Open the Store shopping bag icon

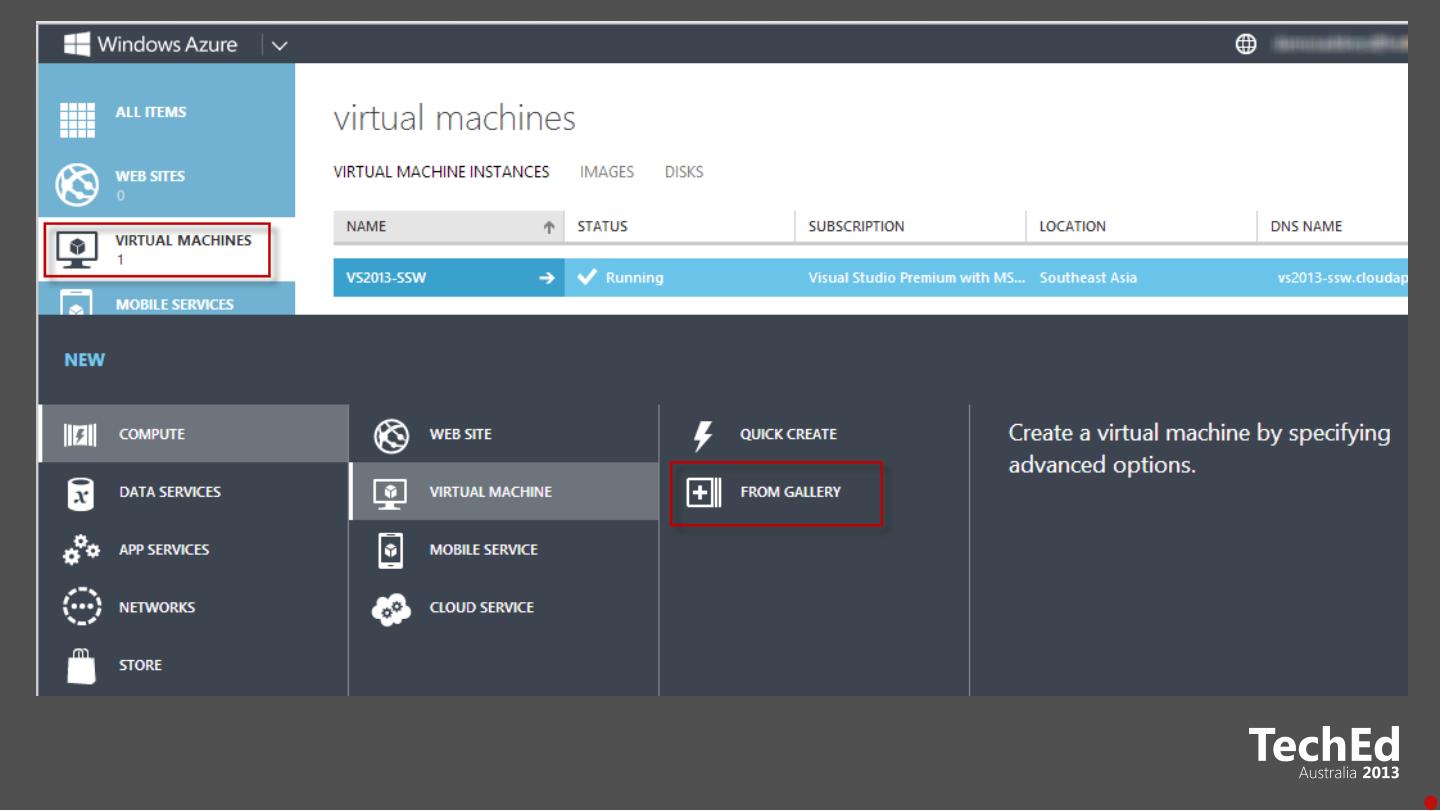[x=81, y=666]
